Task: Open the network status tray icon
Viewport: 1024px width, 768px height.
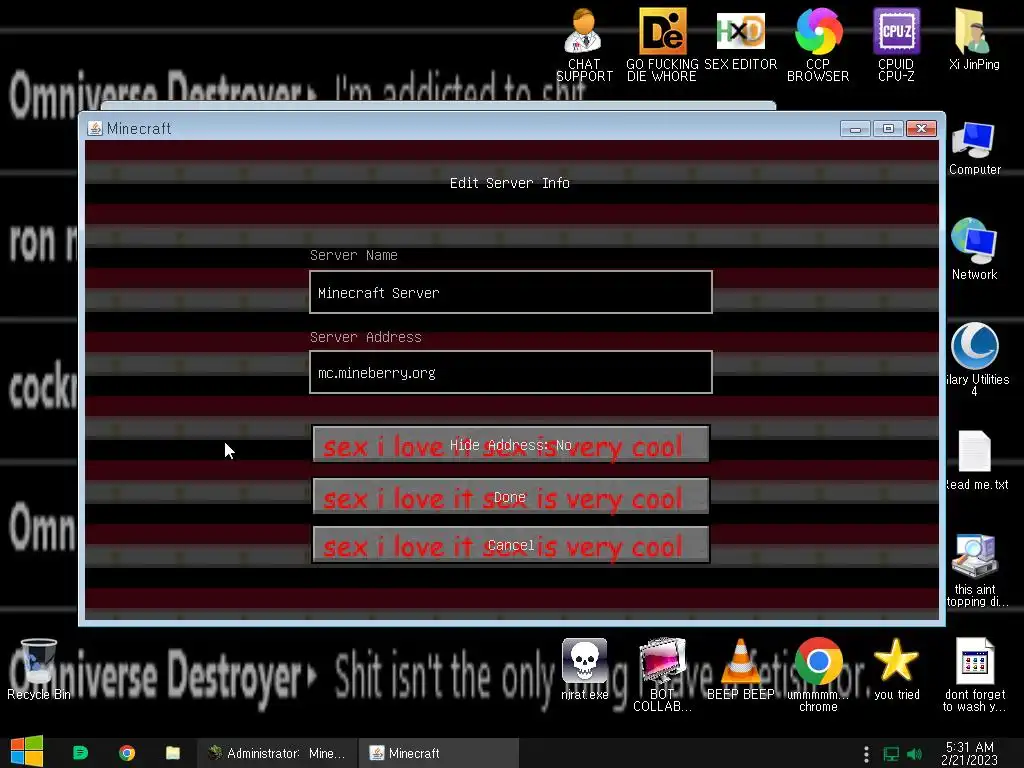Action: (891, 754)
